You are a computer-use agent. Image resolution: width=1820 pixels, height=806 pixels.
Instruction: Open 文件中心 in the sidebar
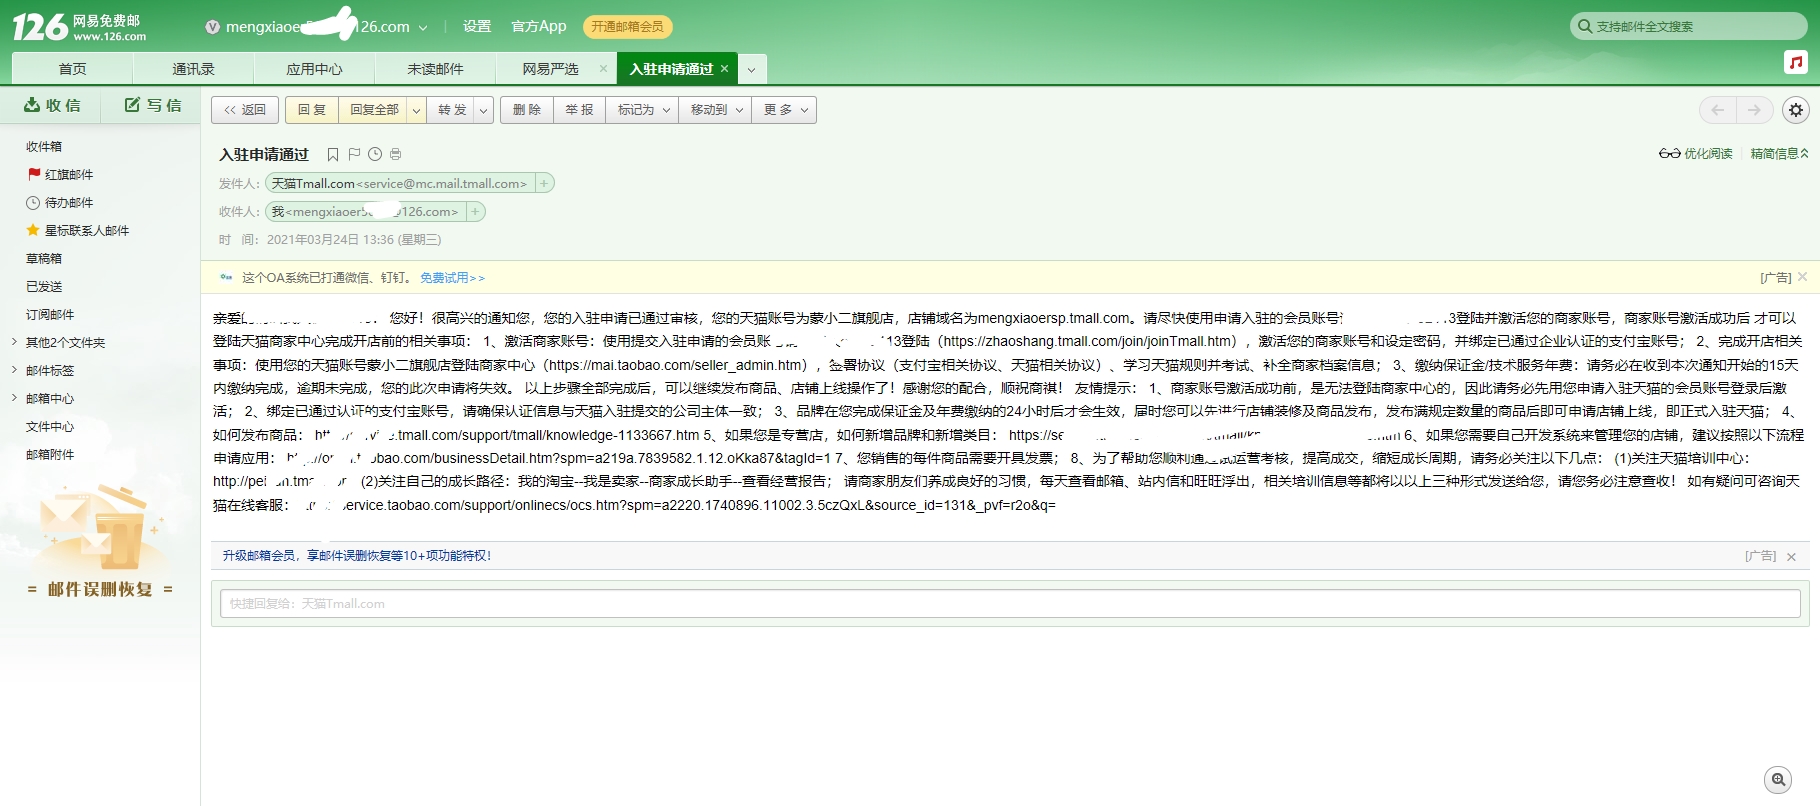click(x=50, y=426)
